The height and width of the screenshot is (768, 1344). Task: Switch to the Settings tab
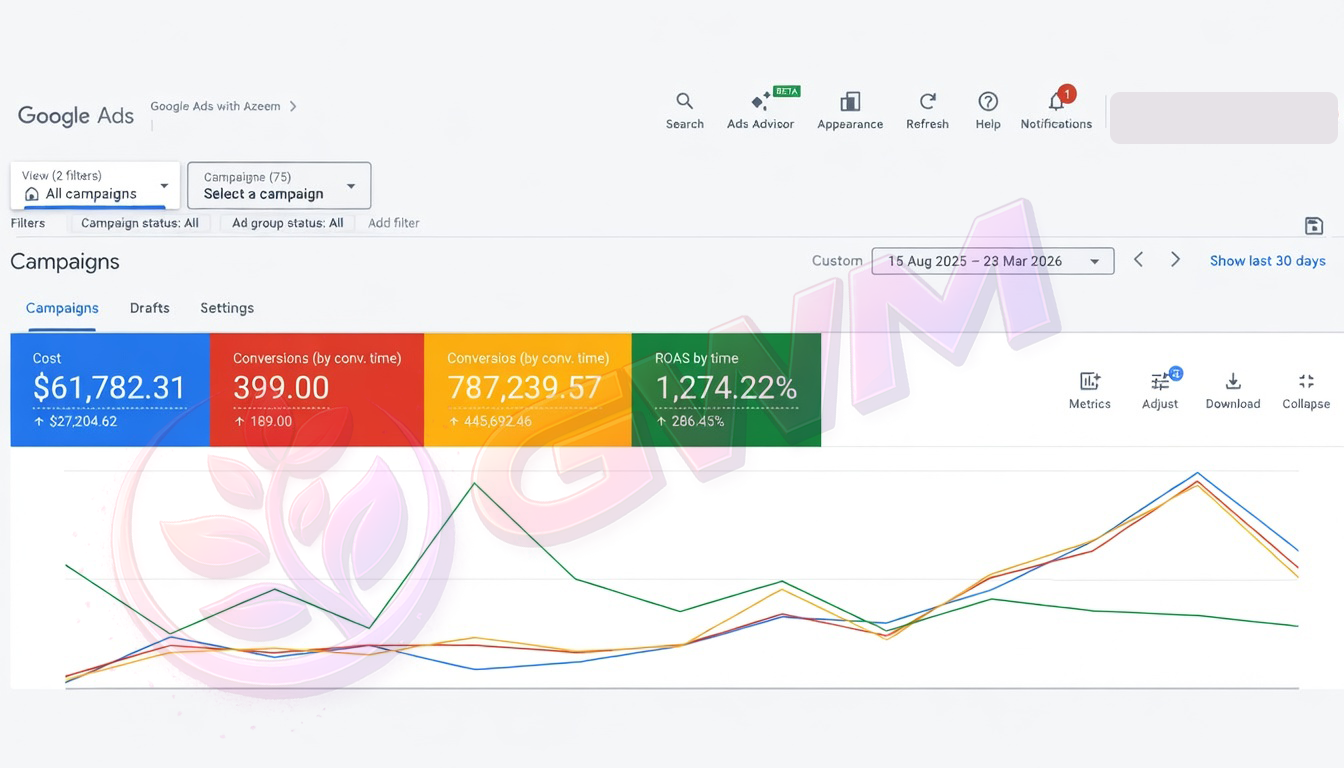pyautogui.click(x=227, y=308)
